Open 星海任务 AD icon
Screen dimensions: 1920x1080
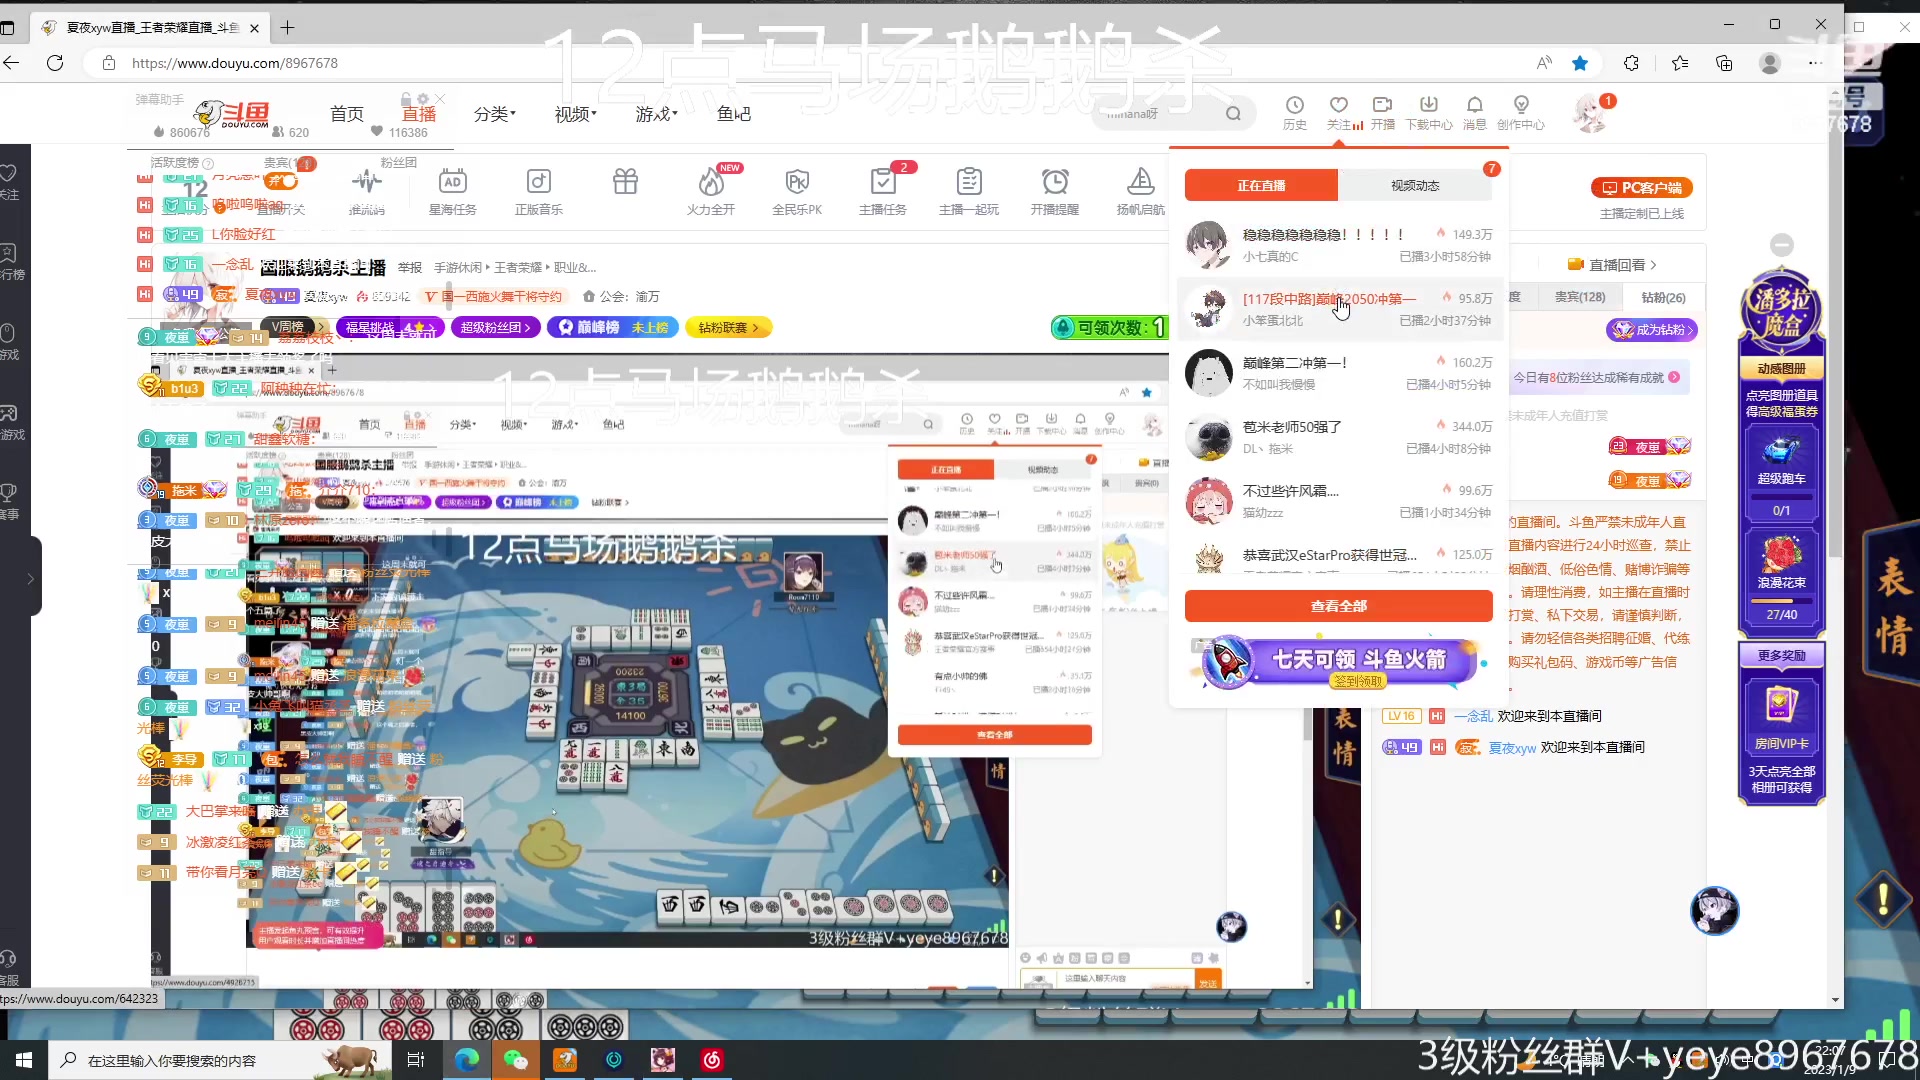point(452,190)
